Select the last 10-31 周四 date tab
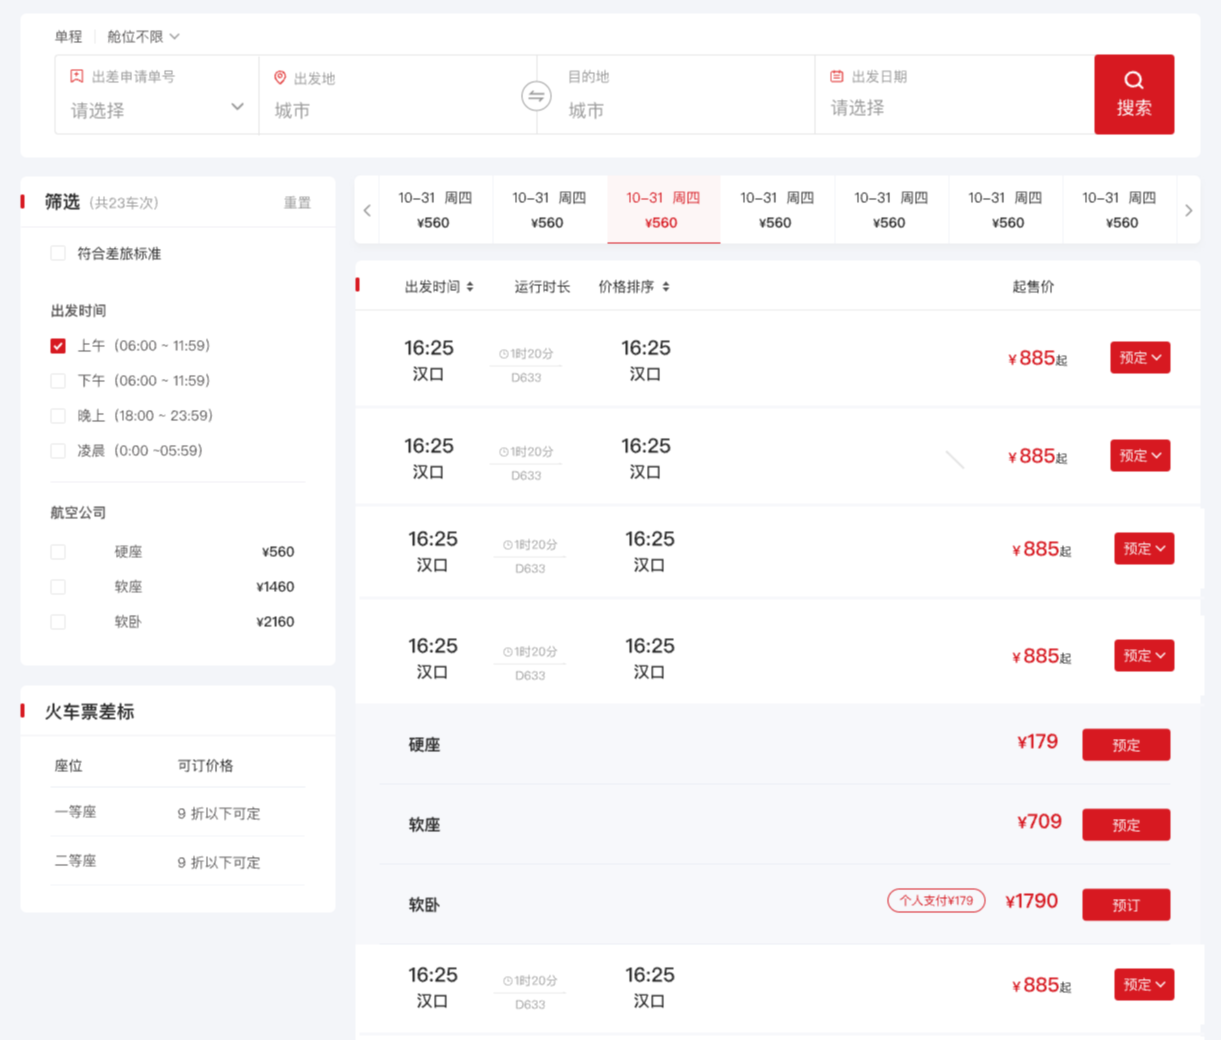The height and width of the screenshot is (1040, 1221). click(x=1119, y=210)
